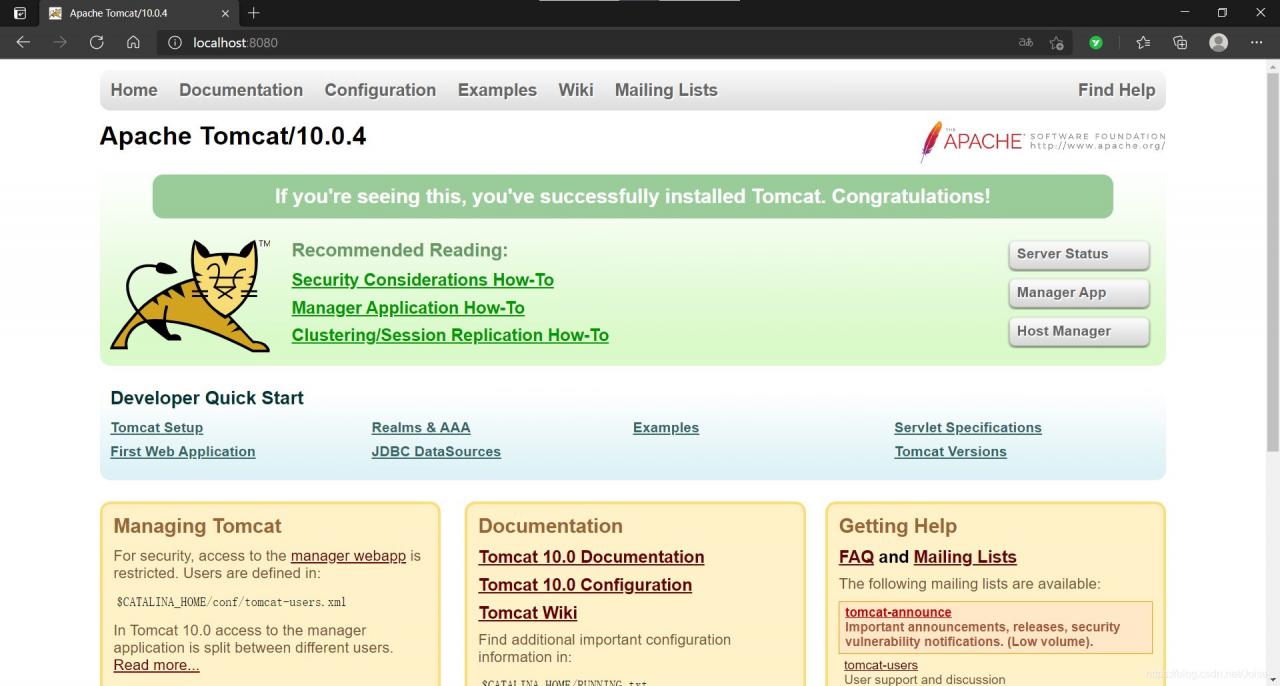
Task: Click the Server Status button
Action: click(1079, 254)
